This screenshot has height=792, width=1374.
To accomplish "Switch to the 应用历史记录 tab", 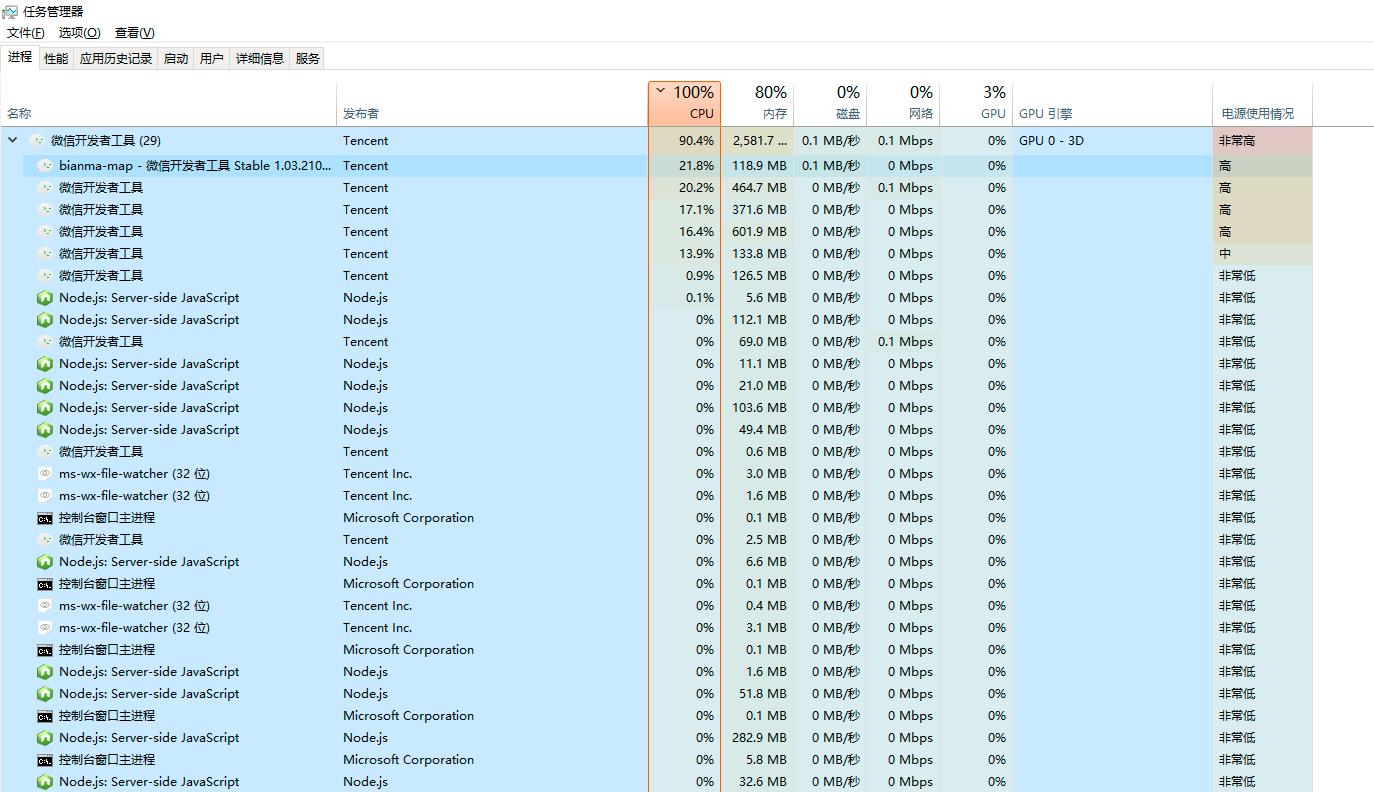I will pos(116,59).
